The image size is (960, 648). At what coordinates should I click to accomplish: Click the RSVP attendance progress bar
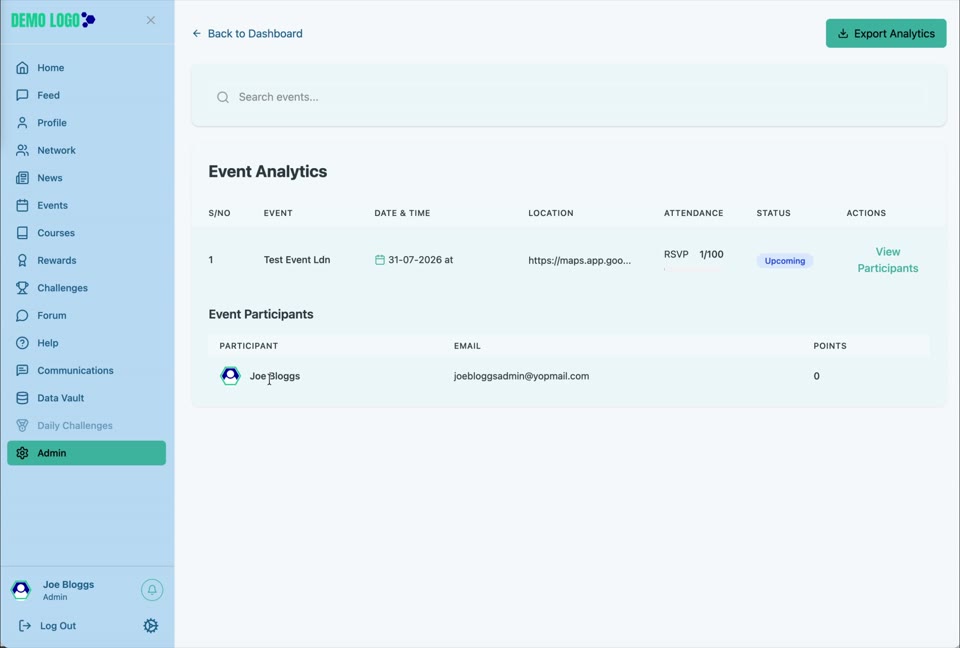693,268
